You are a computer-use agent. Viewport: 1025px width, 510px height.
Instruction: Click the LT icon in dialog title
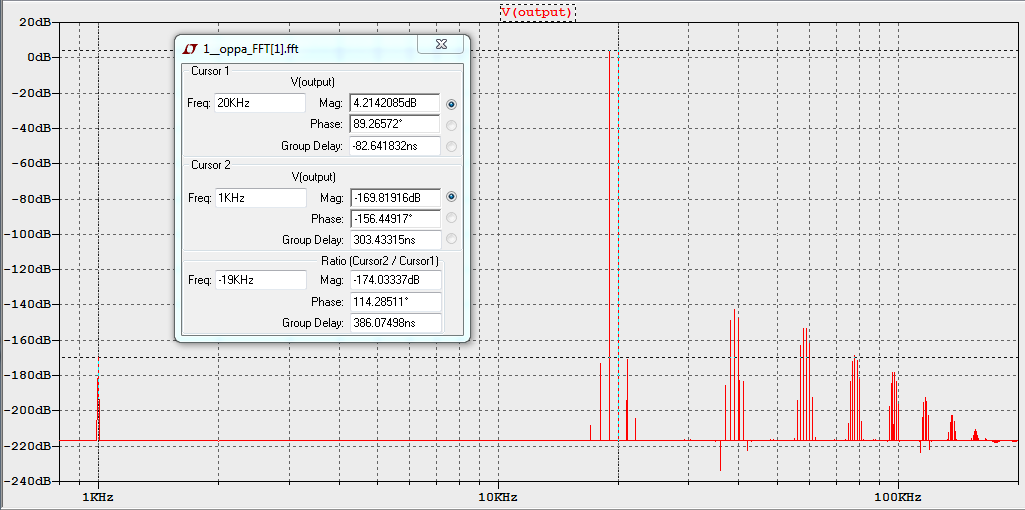(x=190, y=49)
